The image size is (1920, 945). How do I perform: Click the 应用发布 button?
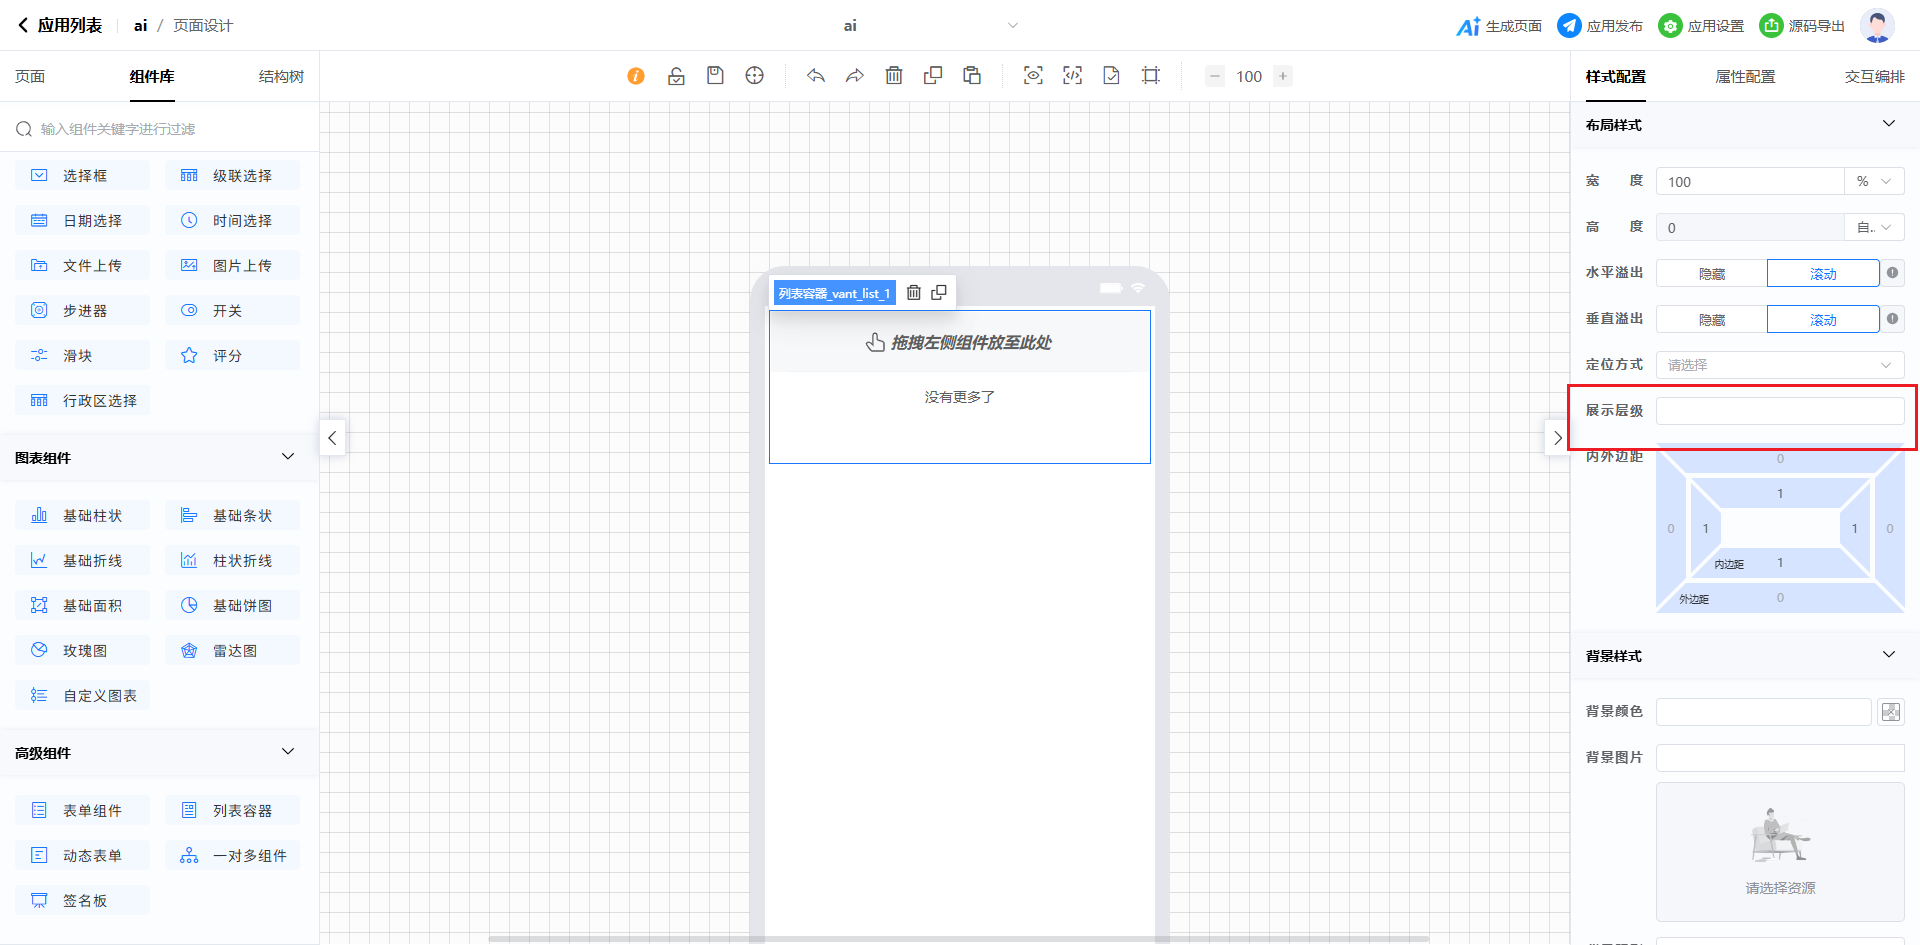tap(1601, 26)
